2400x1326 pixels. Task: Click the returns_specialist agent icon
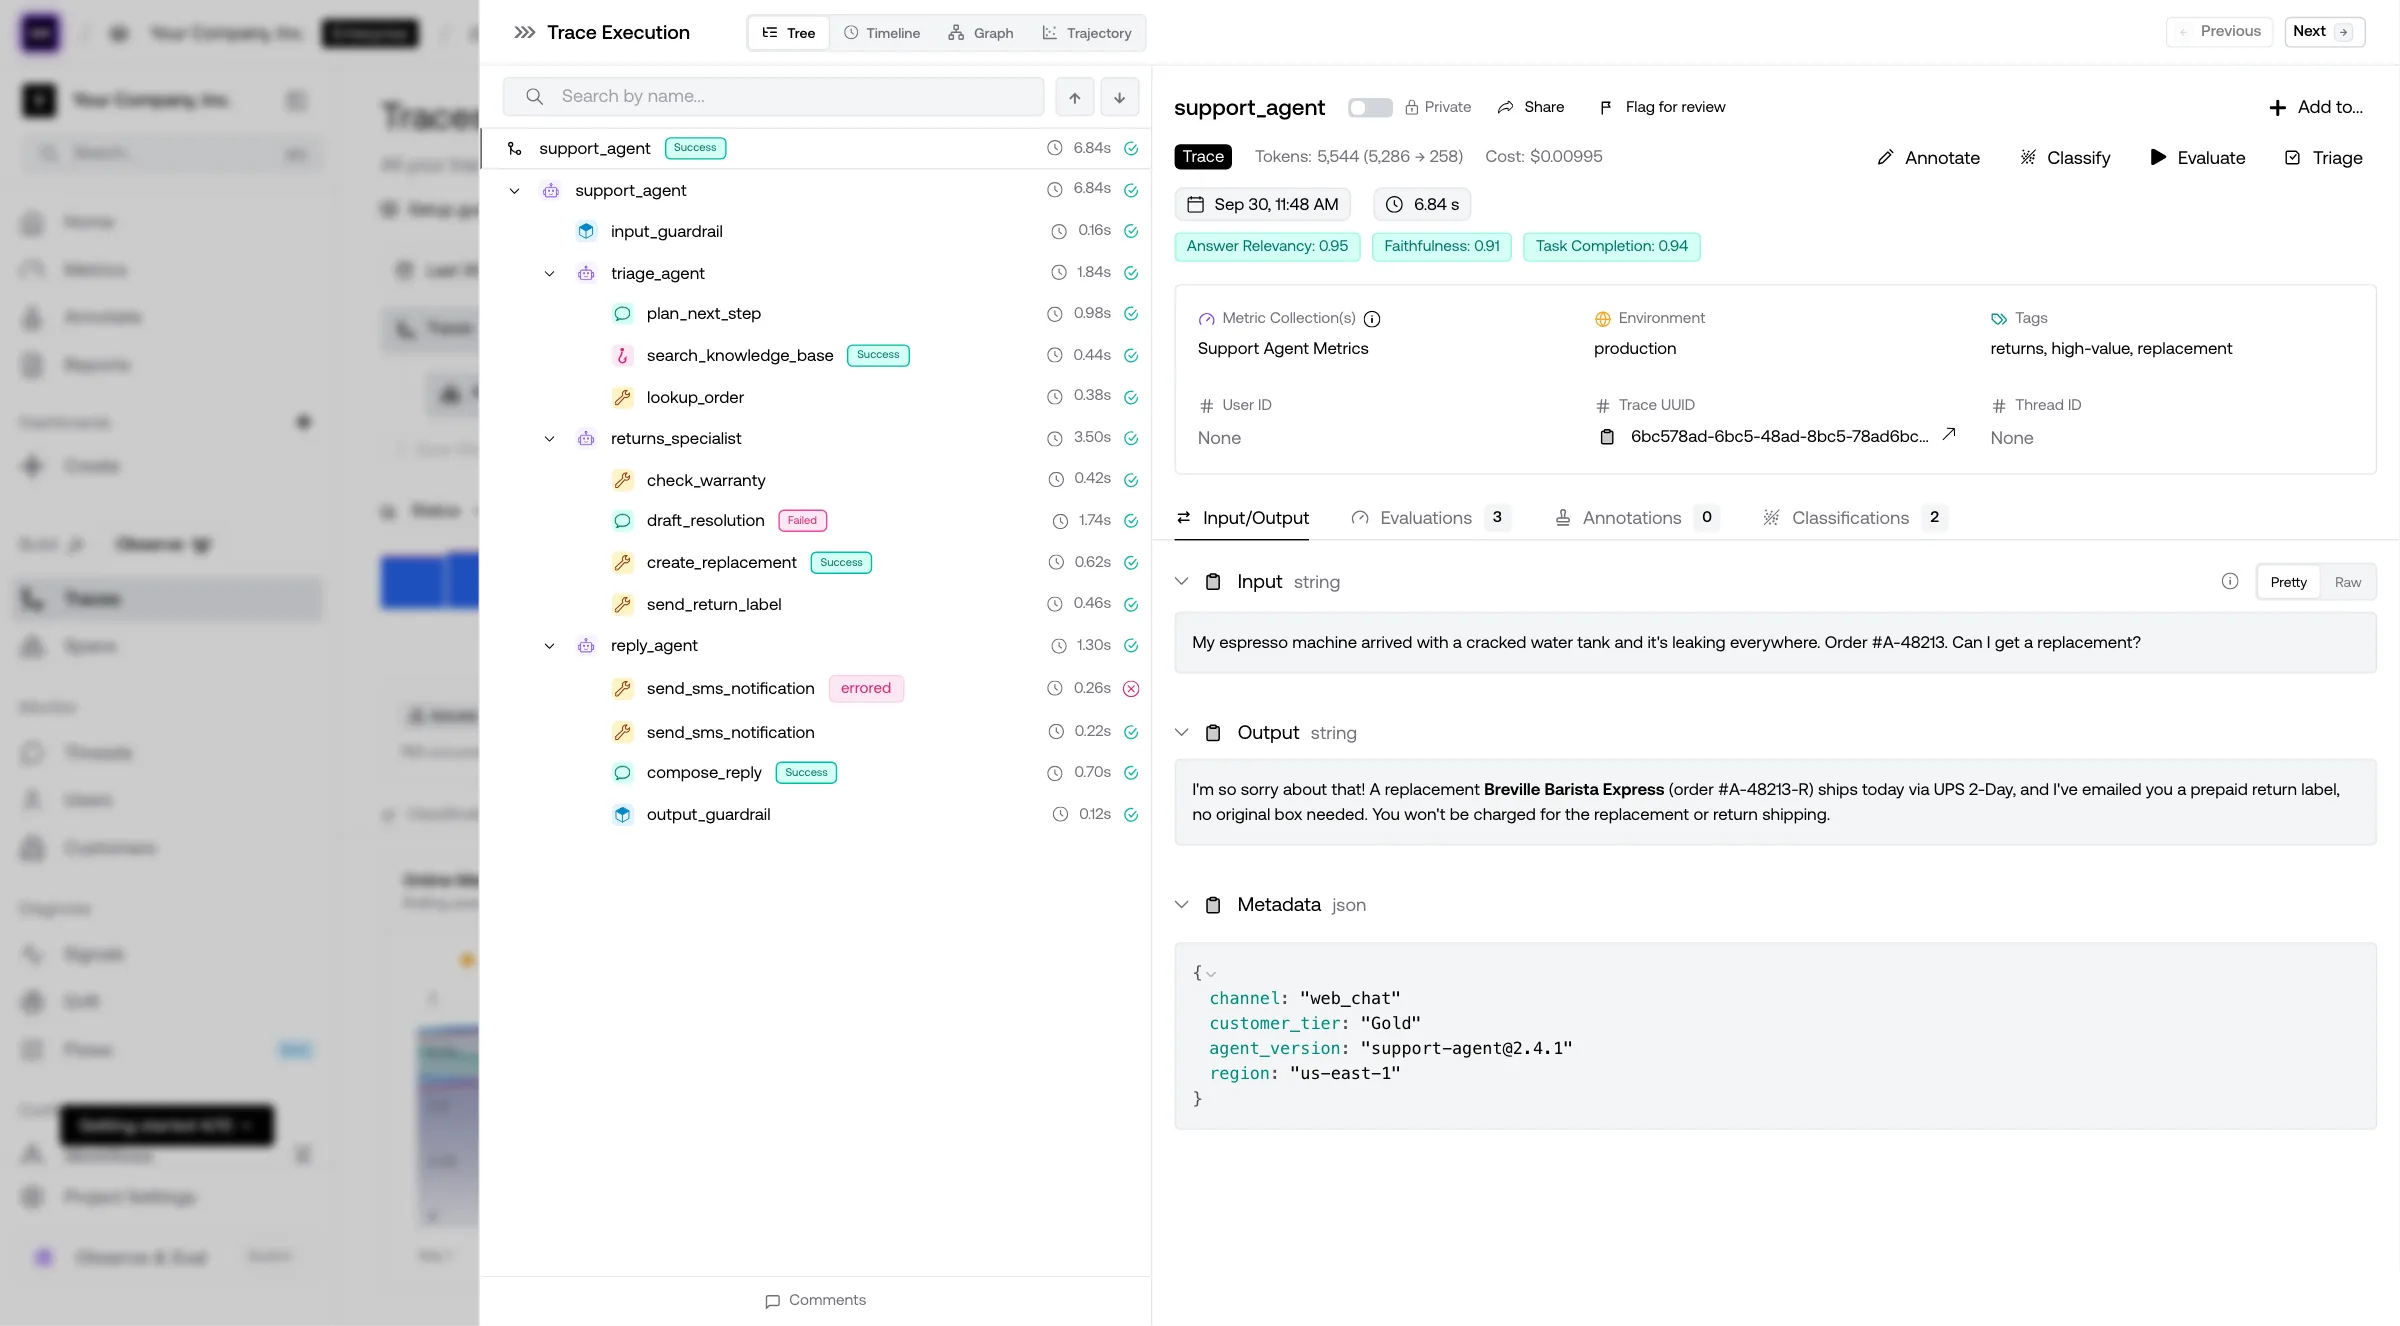(x=586, y=439)
